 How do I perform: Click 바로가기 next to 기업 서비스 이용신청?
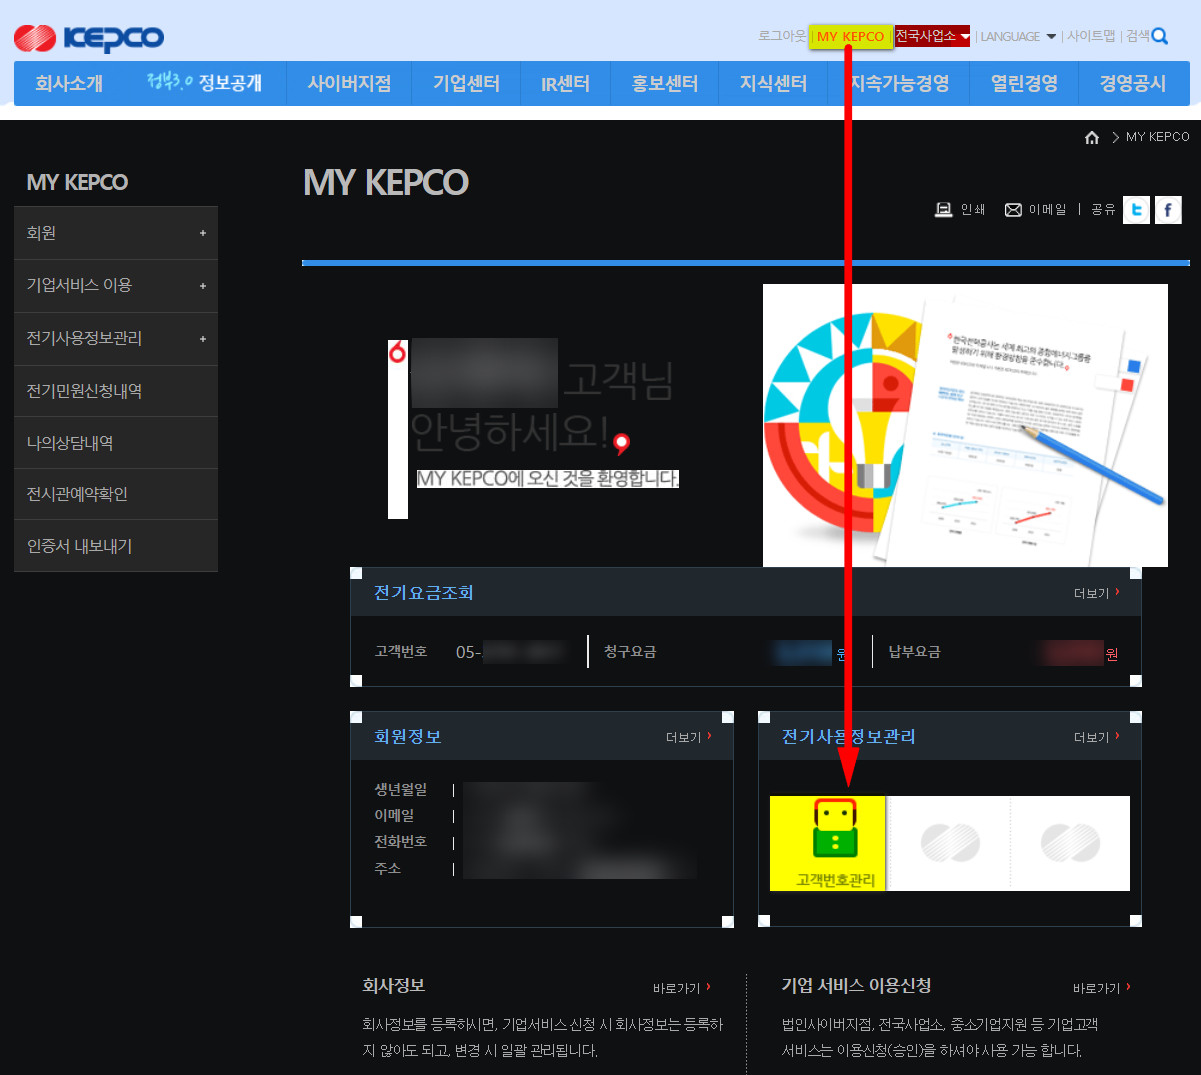pyautogui.click(x=1101, y=988)
